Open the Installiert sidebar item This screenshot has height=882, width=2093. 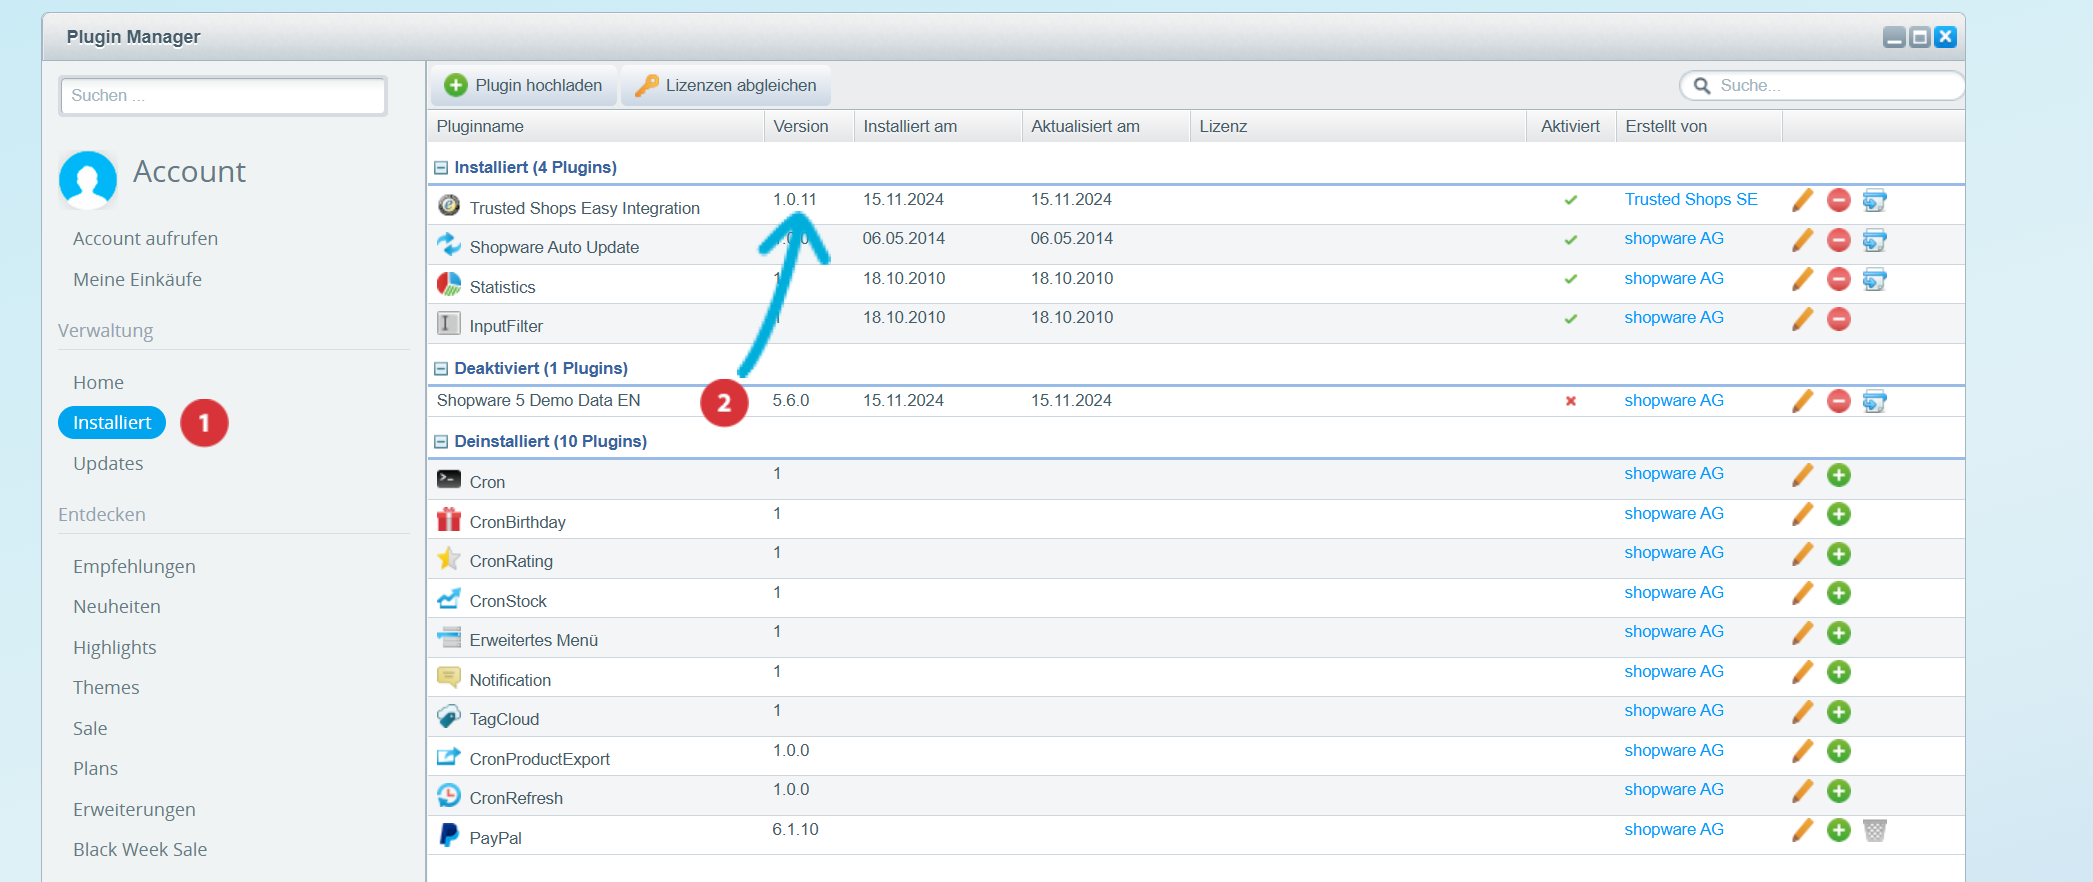click(112, 423)
